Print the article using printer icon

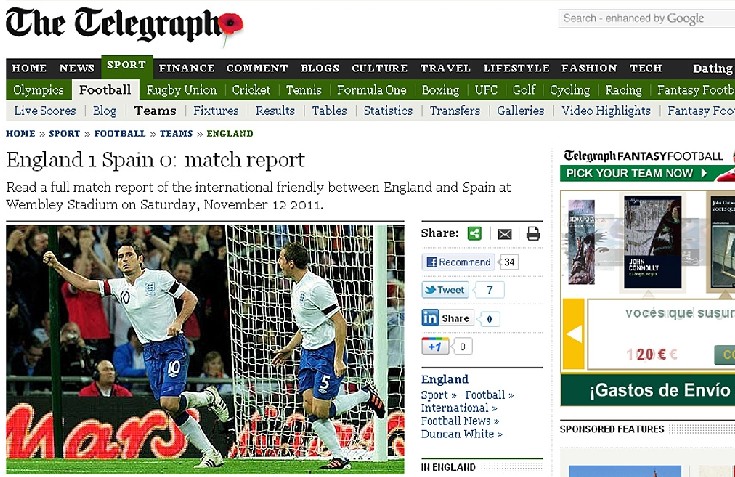533,233
